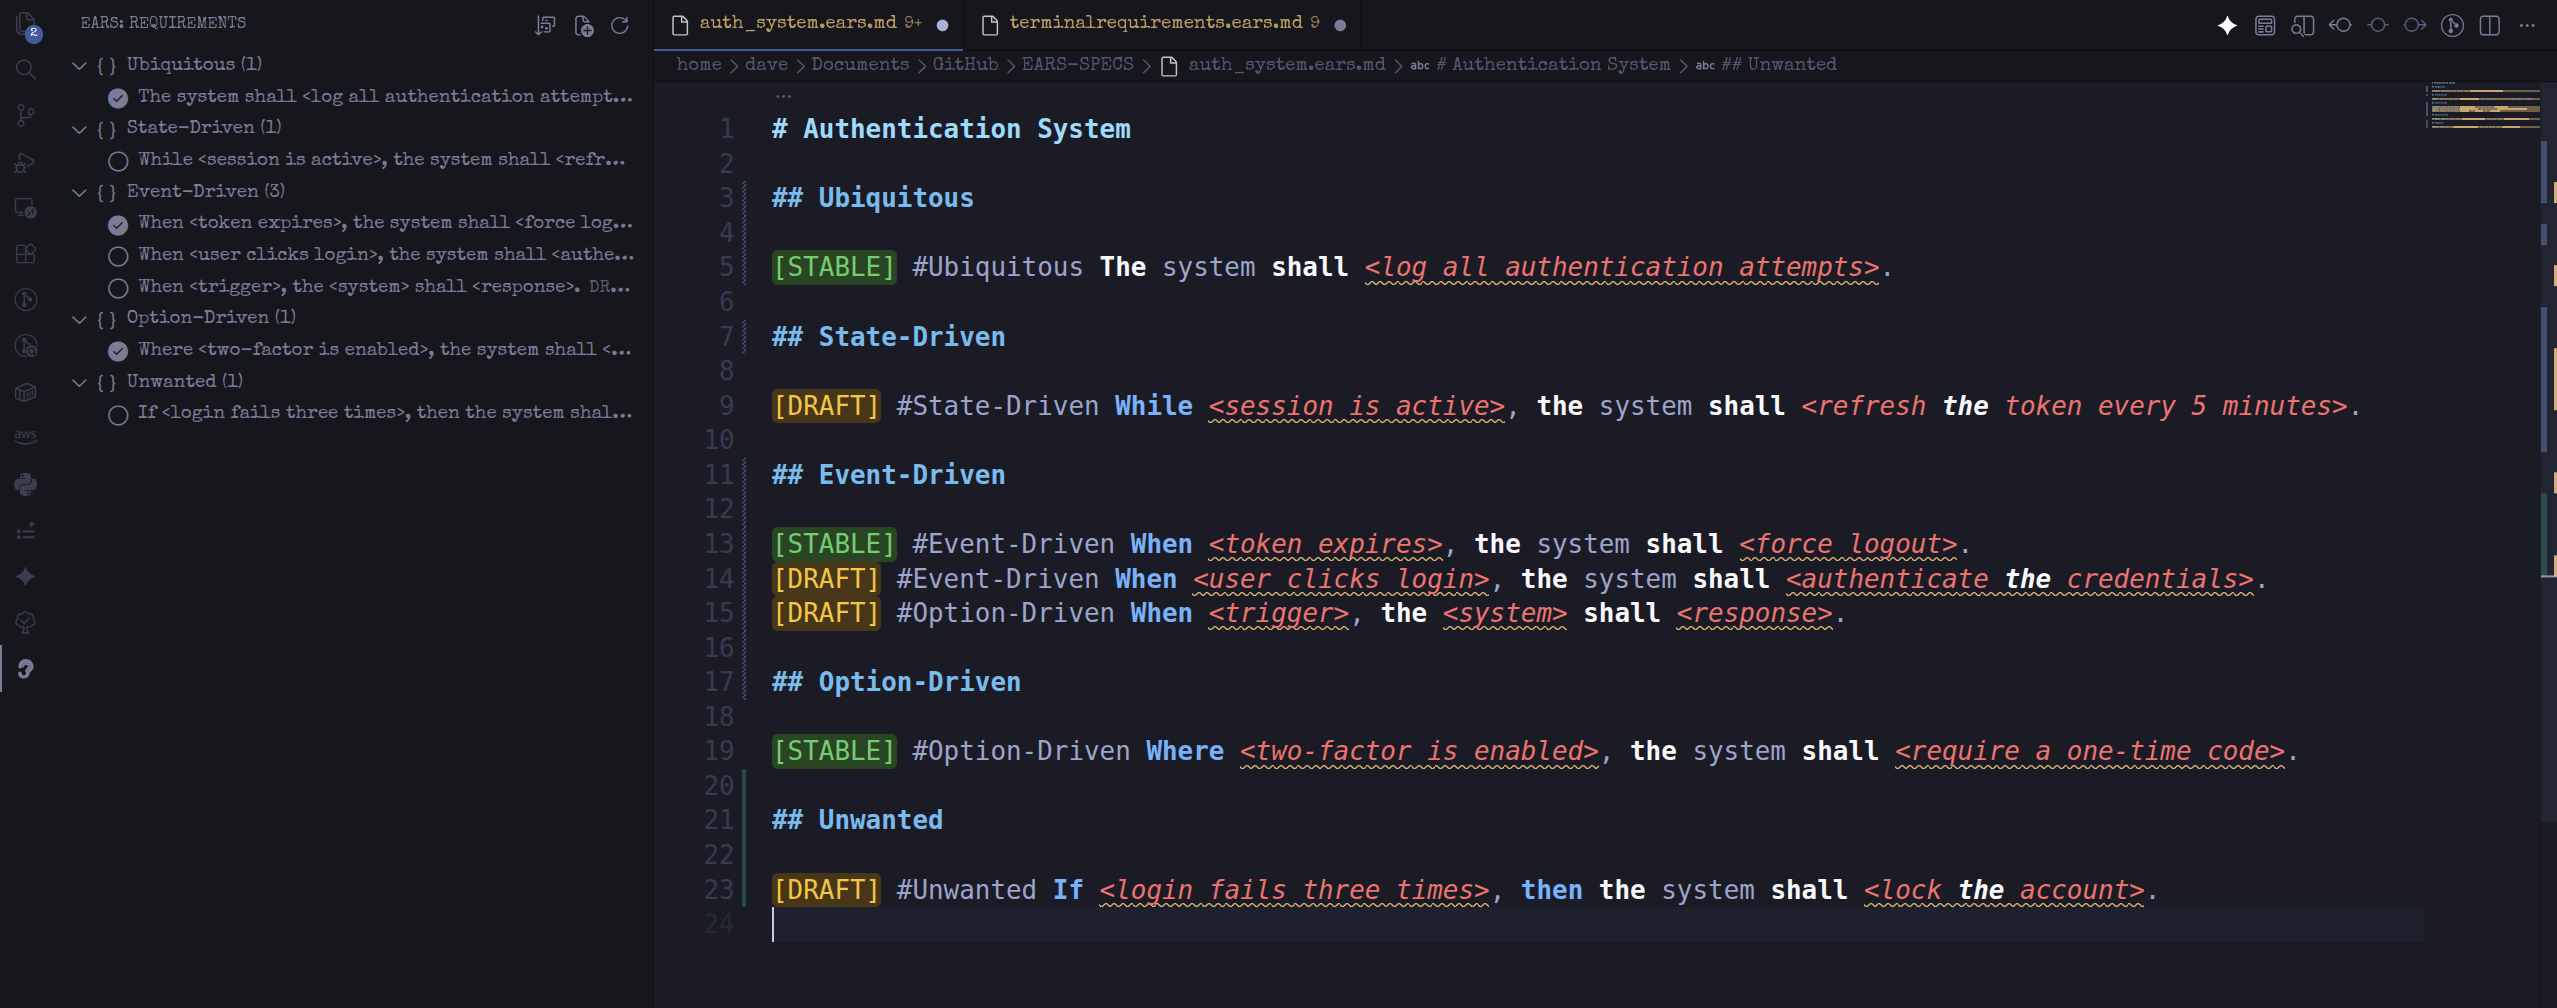2557x1008 pixels.
Task: Click the sparkle AI icon in editor toolbar
Action: pyautogui.click(x=2227, y=25)
